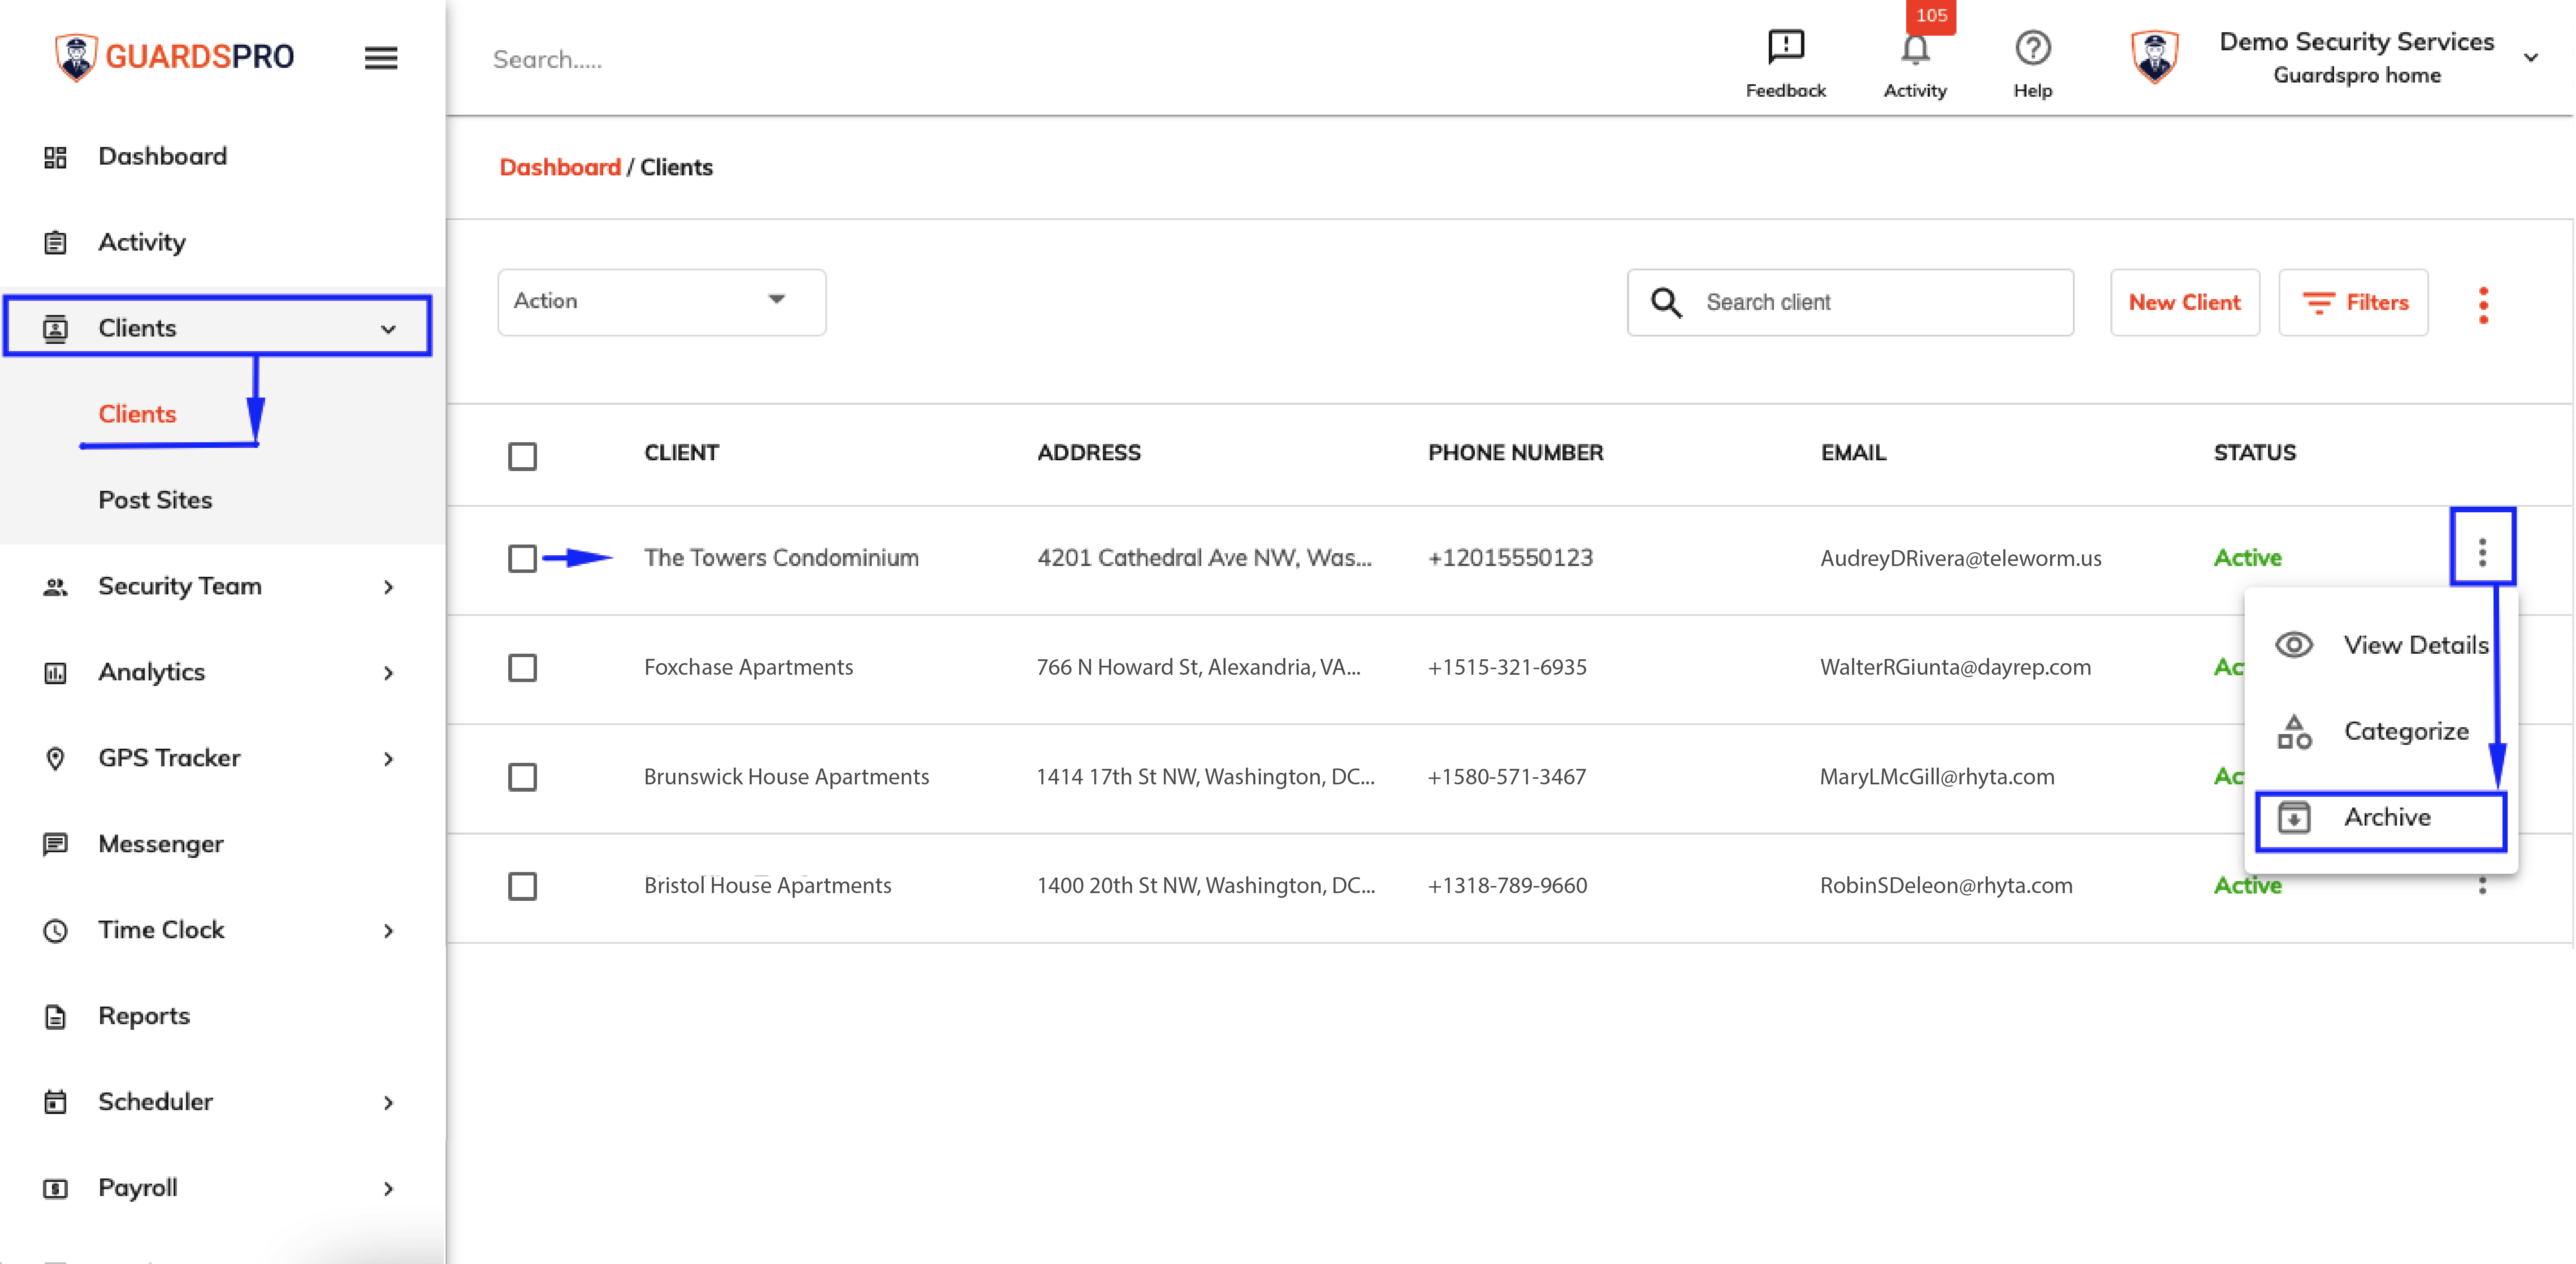Click the New Client button
Image resolution: width=2576 pixels, height=1264 pixels.
tap(2184, 302)
